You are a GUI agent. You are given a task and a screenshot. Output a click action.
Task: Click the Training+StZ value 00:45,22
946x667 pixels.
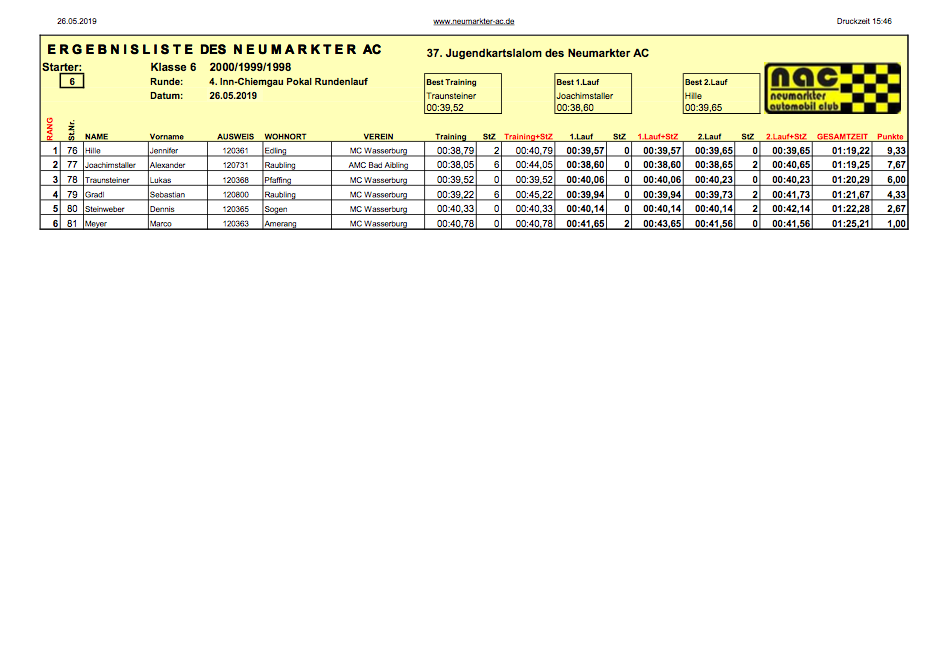point(534,195)
